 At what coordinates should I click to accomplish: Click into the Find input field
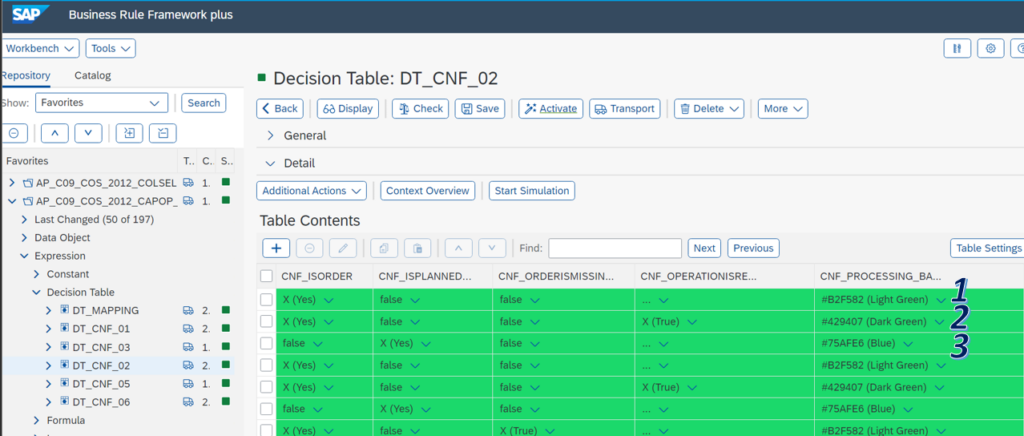point(614,248)
